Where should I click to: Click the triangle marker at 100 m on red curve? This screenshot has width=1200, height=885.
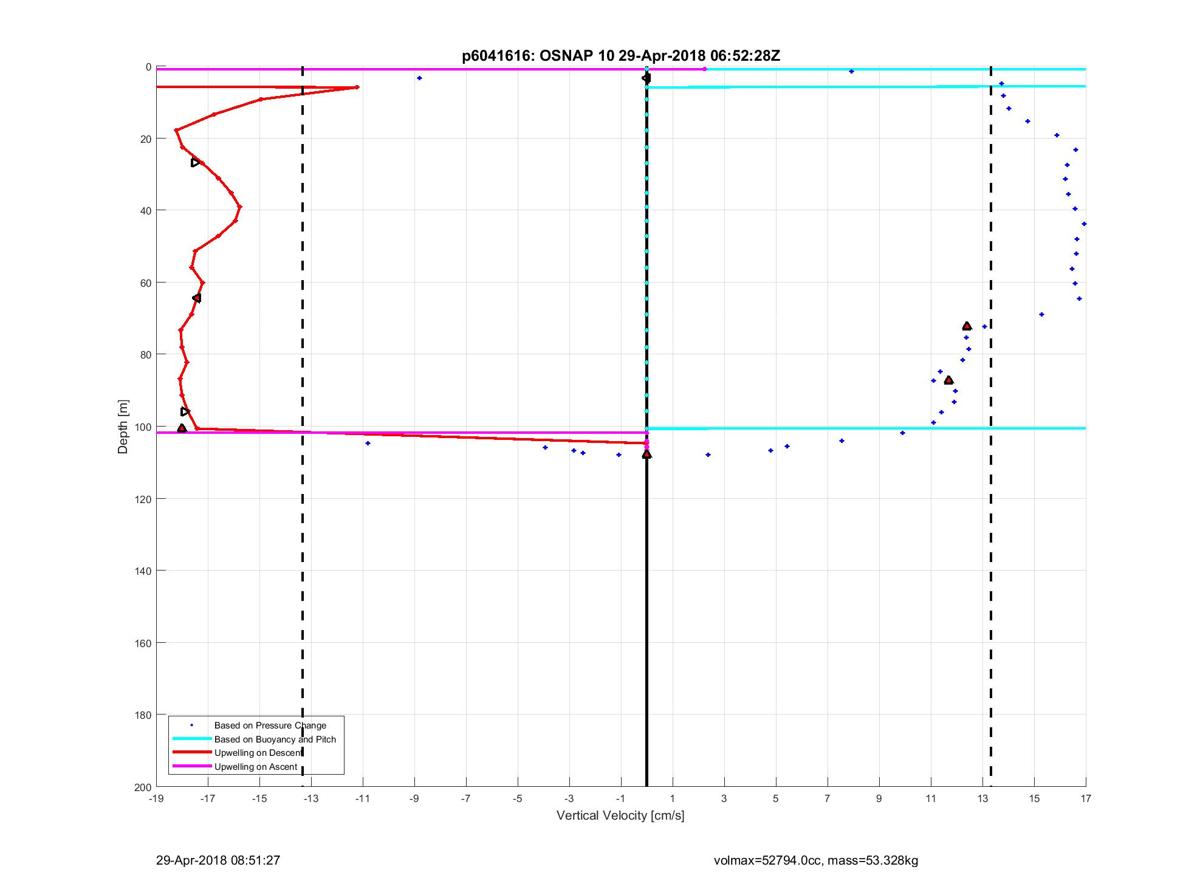click(182, 428)
